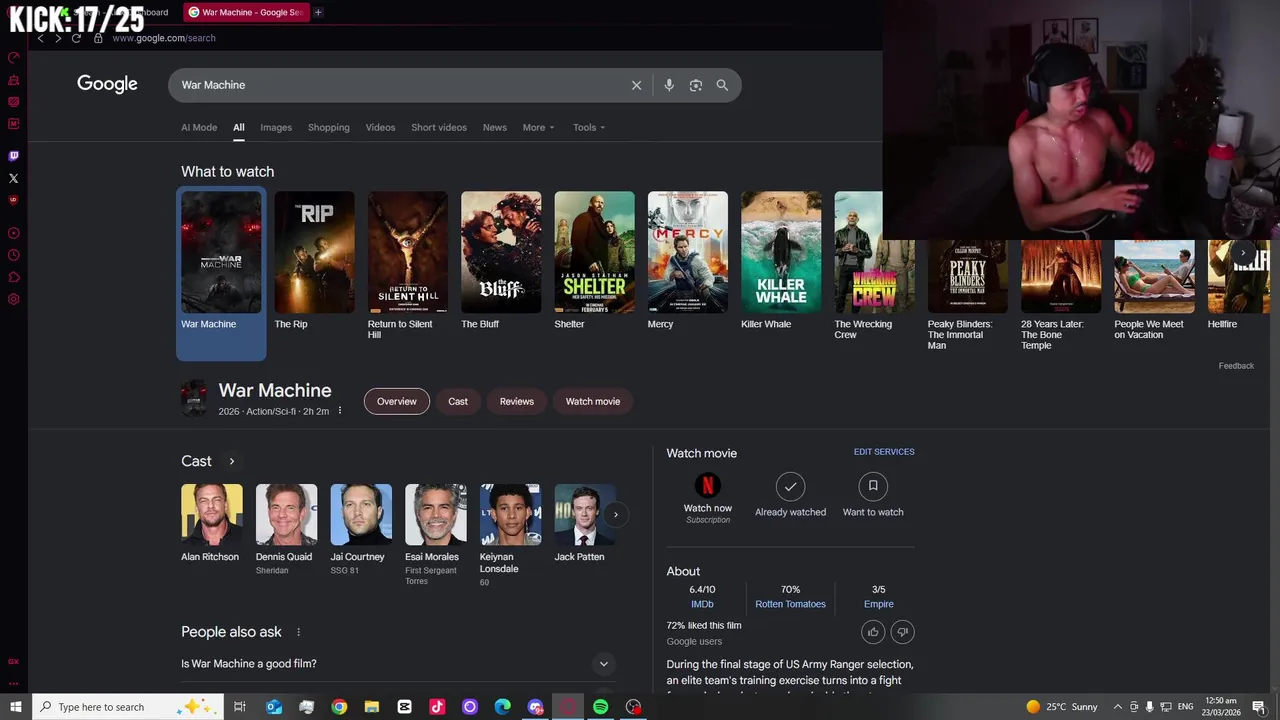The height and width of the screenshot is (720, 1280).
Task: Select The Rip movie poster
Action: coord(314,252)
